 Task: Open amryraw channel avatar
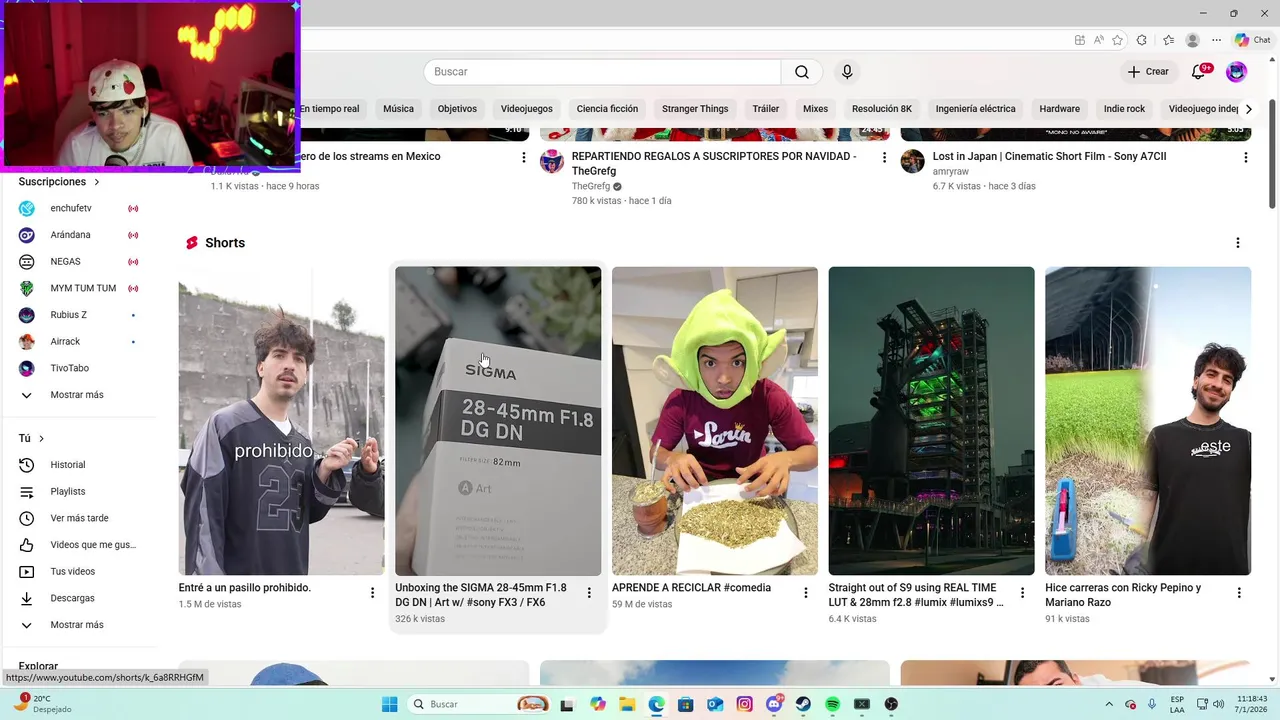pos(912,161)
